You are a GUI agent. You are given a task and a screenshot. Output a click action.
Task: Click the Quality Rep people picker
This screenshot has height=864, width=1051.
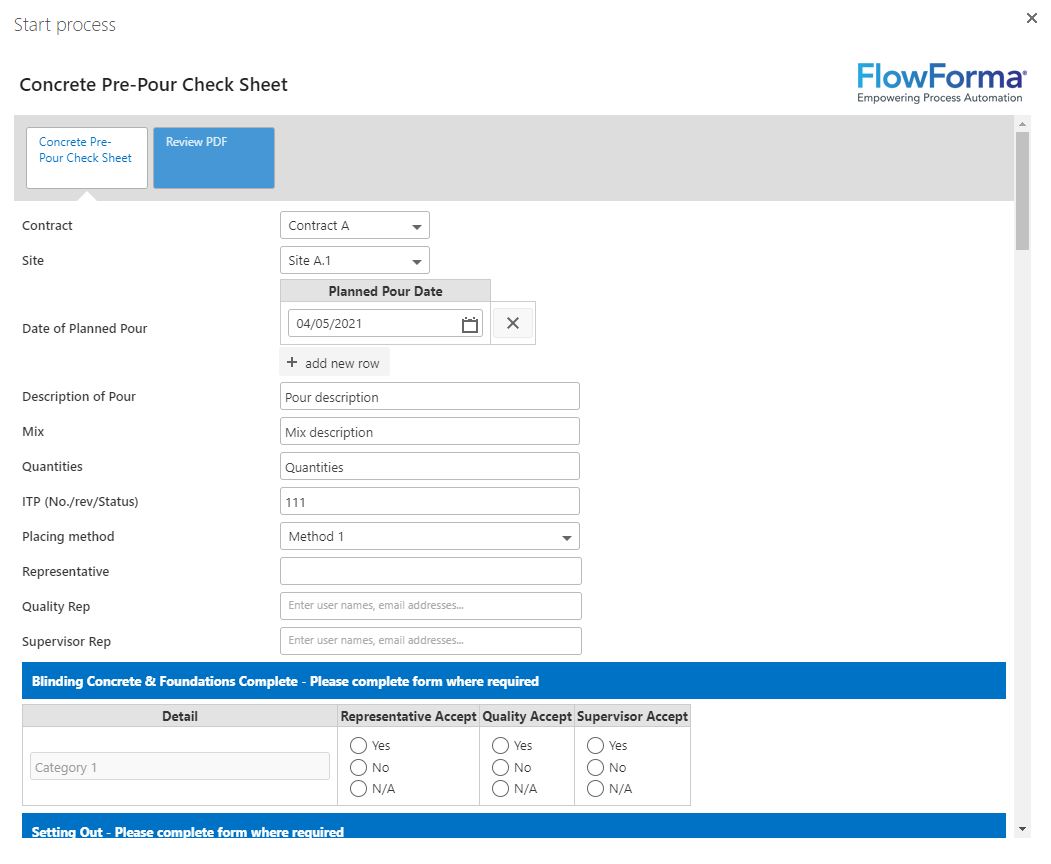pyautogui.click(x=431, y=606)
